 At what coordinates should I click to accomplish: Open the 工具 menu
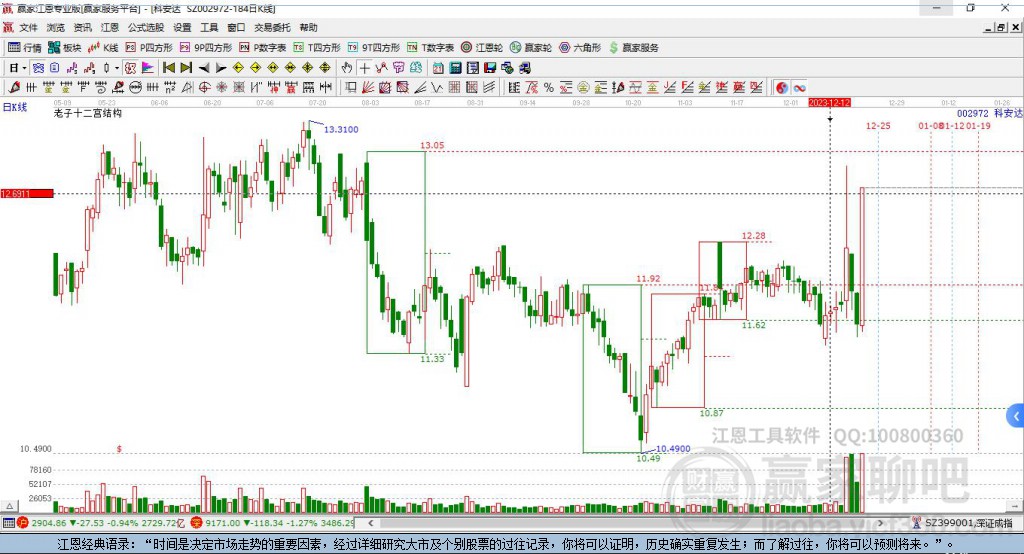(209, 27)
